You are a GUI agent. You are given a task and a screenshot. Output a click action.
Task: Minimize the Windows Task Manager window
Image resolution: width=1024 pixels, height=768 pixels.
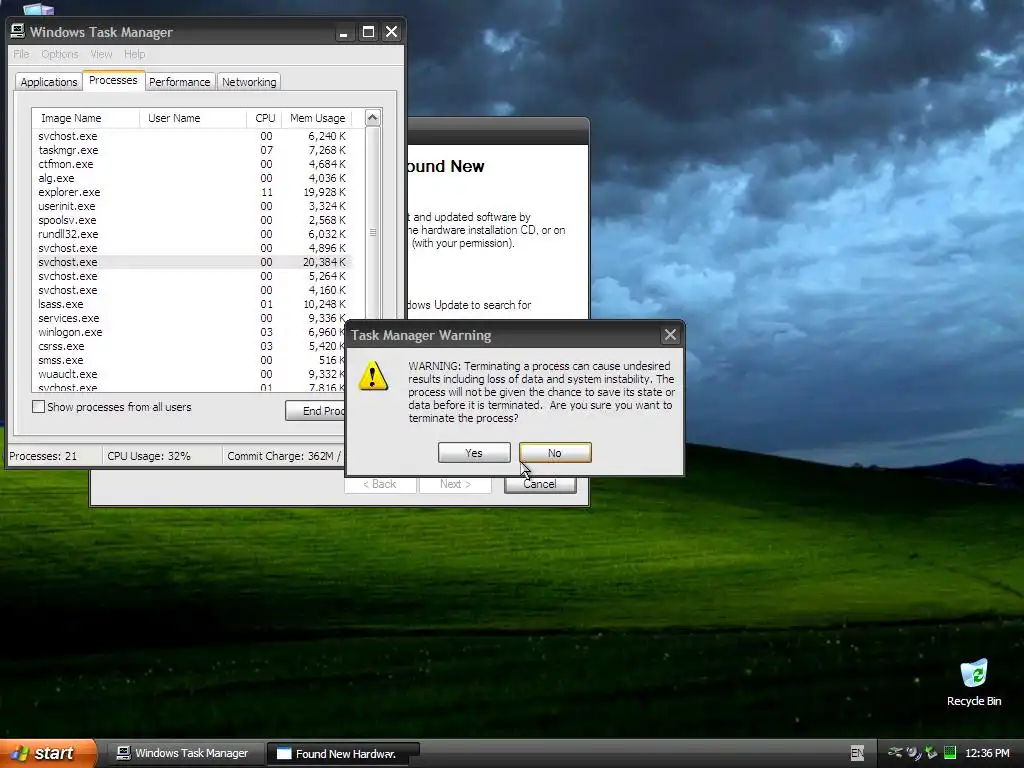click(344, 32)
